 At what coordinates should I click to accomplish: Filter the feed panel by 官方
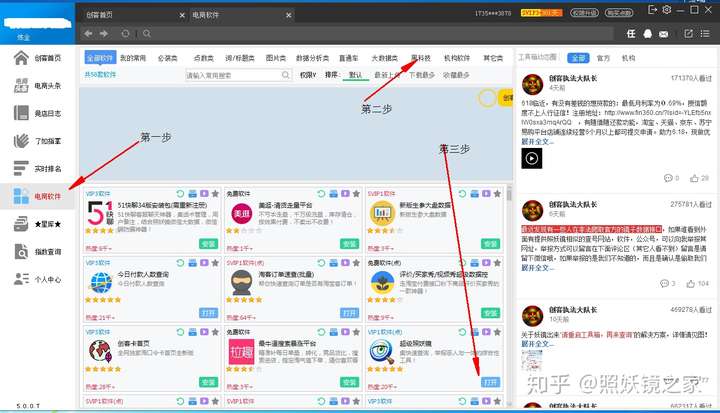(603, 58)
